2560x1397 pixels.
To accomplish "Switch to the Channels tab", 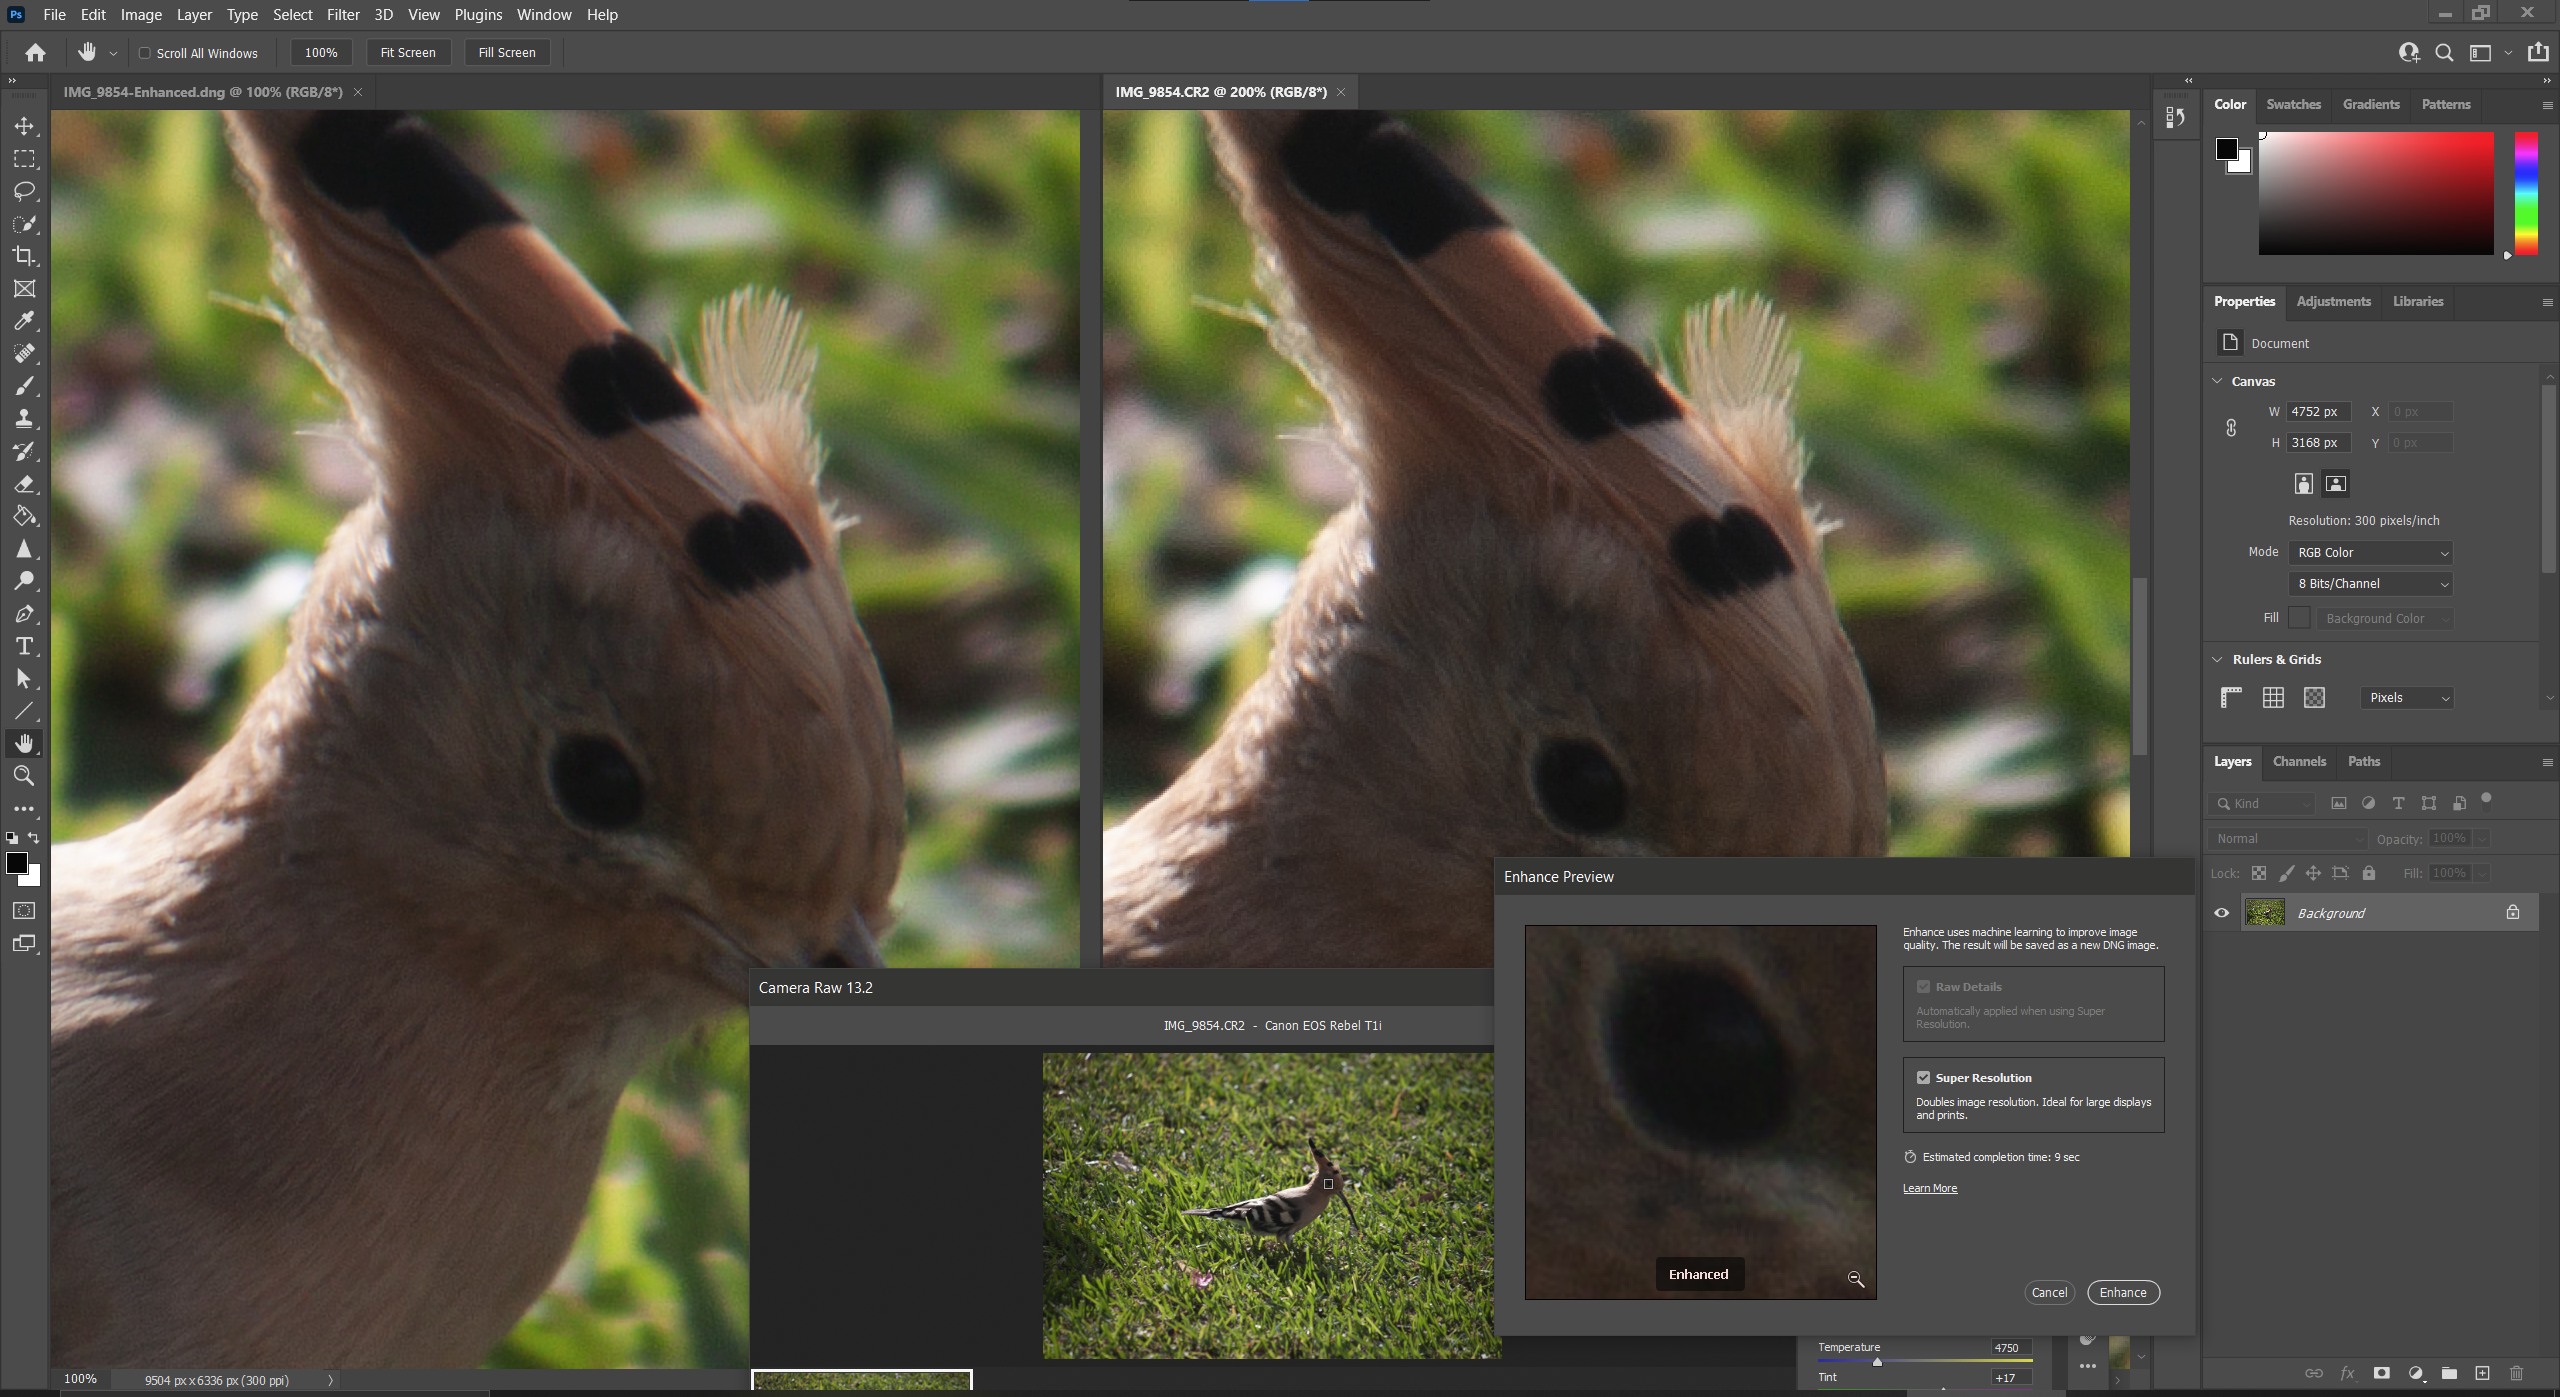I will [2299, 761].
